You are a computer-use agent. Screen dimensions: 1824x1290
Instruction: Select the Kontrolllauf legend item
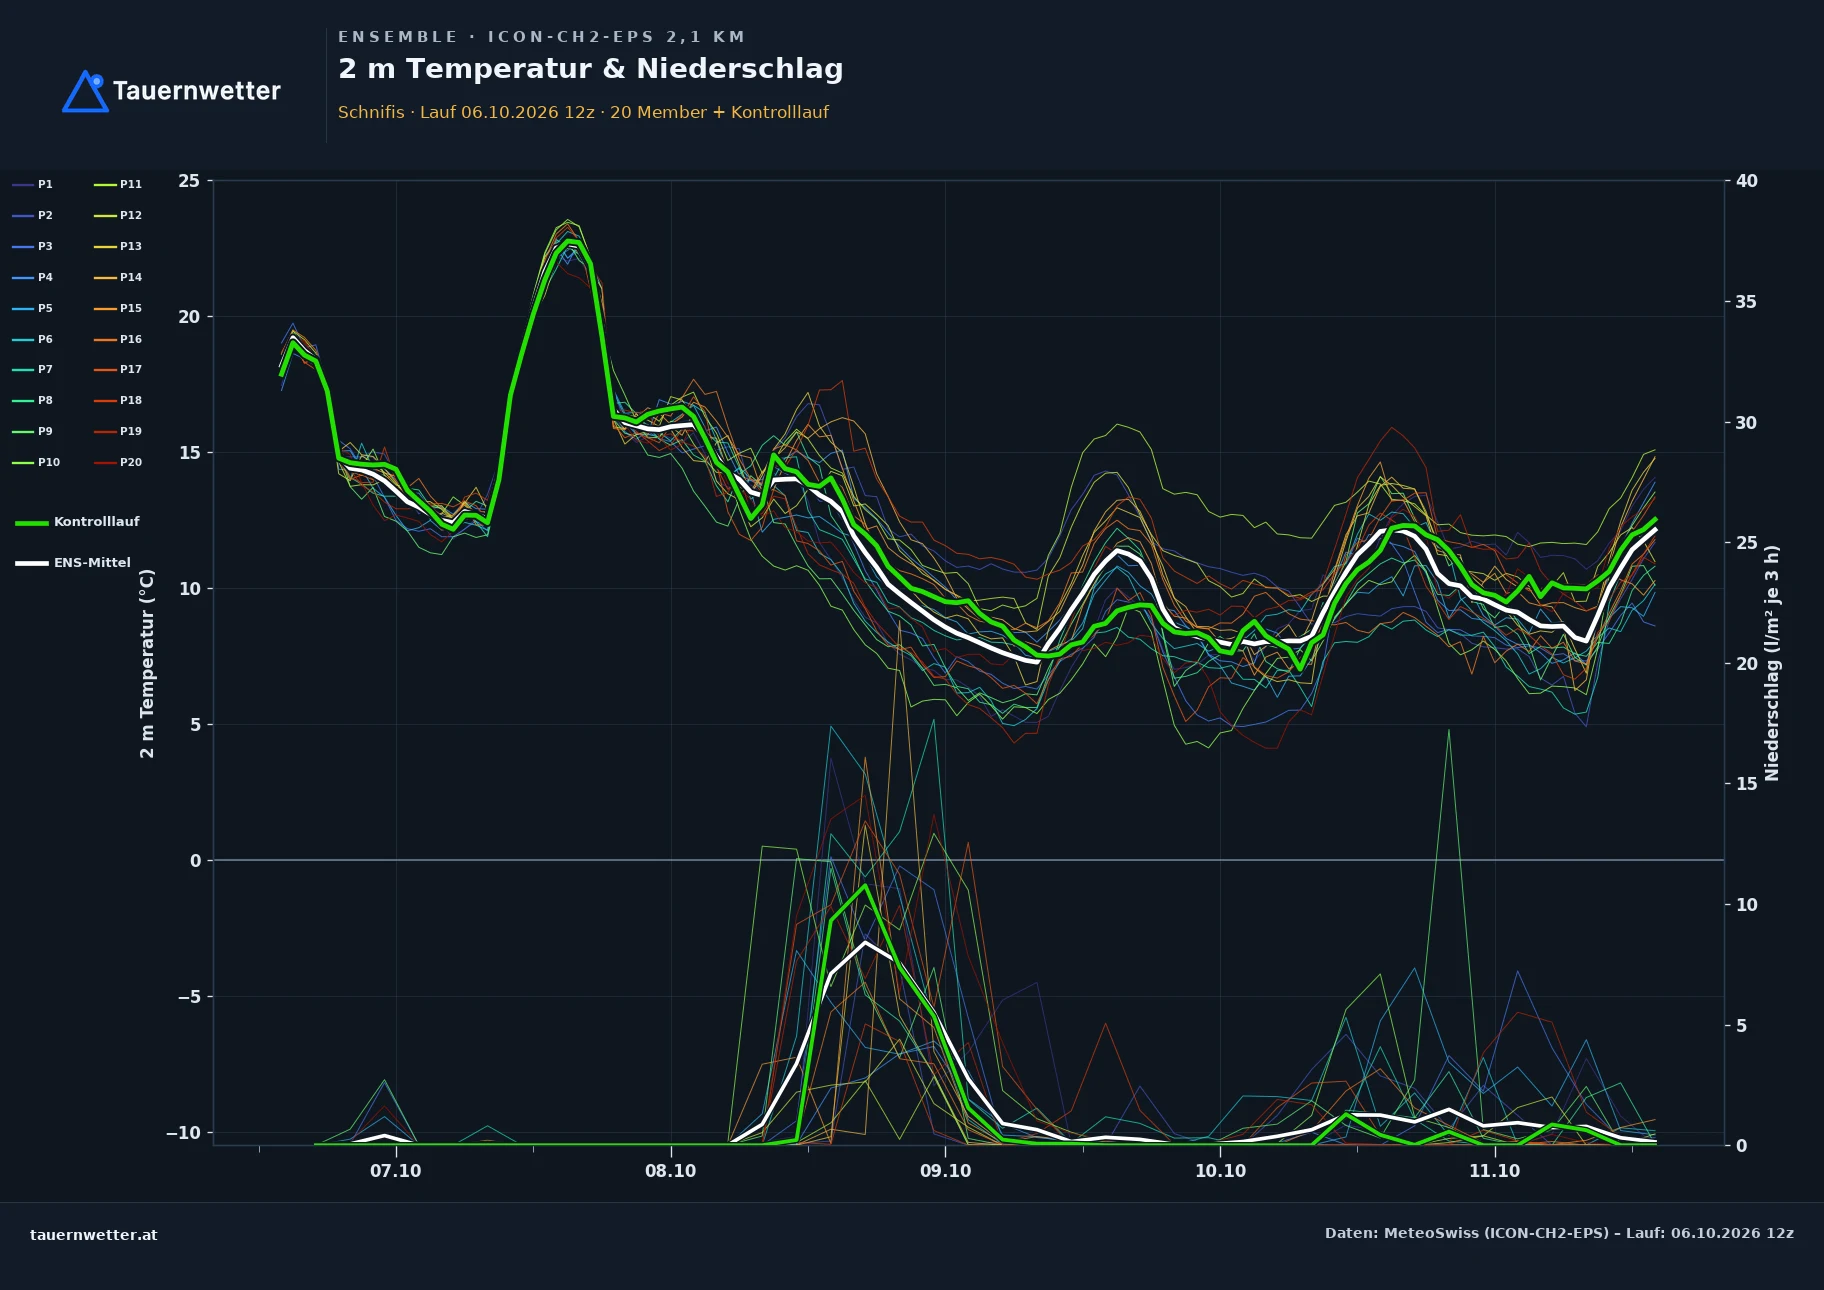point(77,522)
